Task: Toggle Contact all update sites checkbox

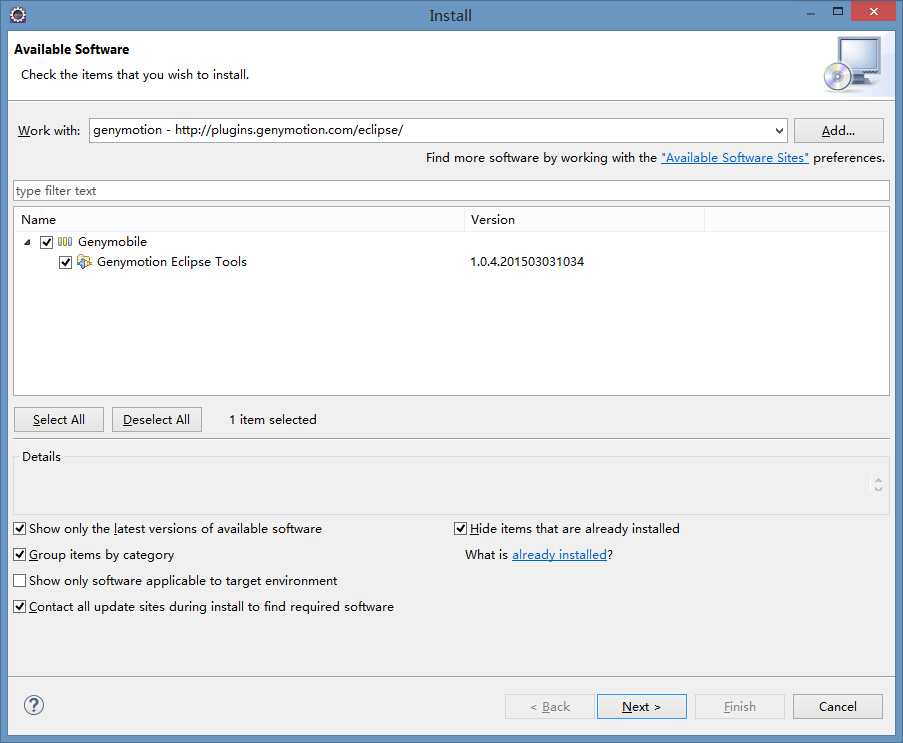Action: tap(20, 606)
